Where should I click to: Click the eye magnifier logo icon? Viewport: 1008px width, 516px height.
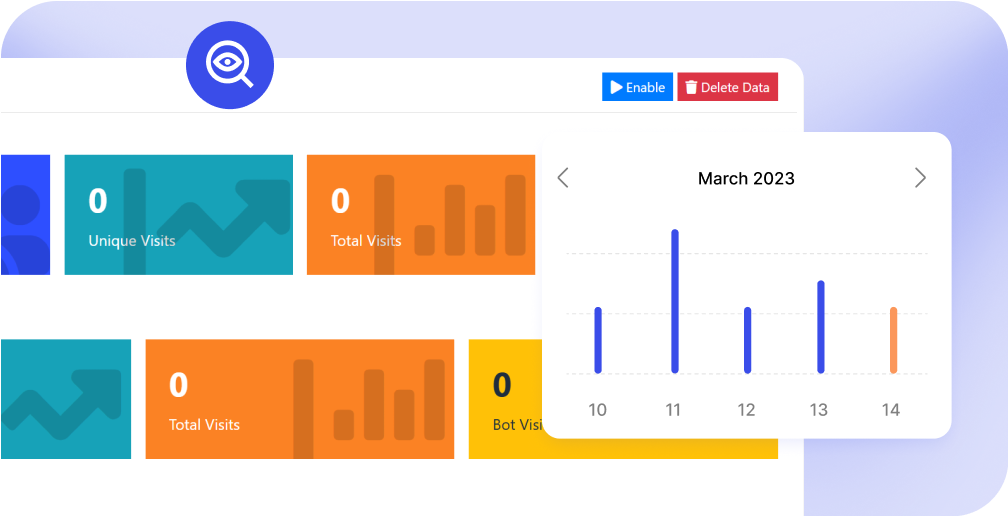(x=230, y=66)
